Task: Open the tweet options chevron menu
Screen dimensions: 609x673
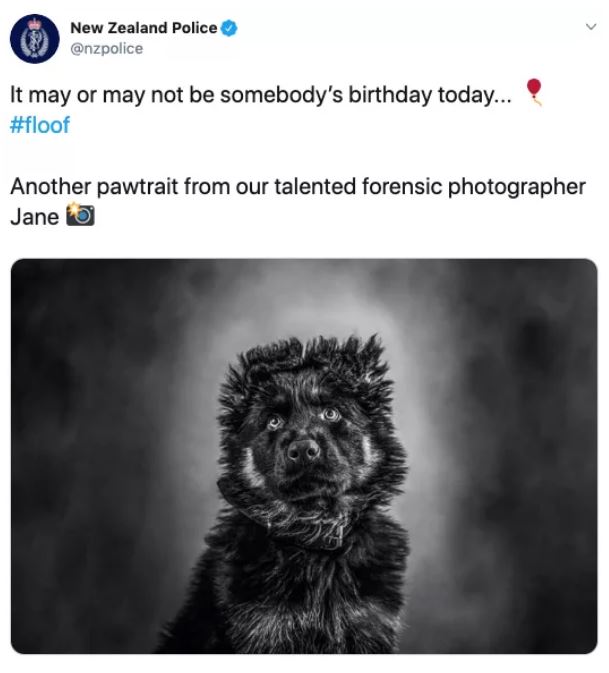Action: pos(588,28)
